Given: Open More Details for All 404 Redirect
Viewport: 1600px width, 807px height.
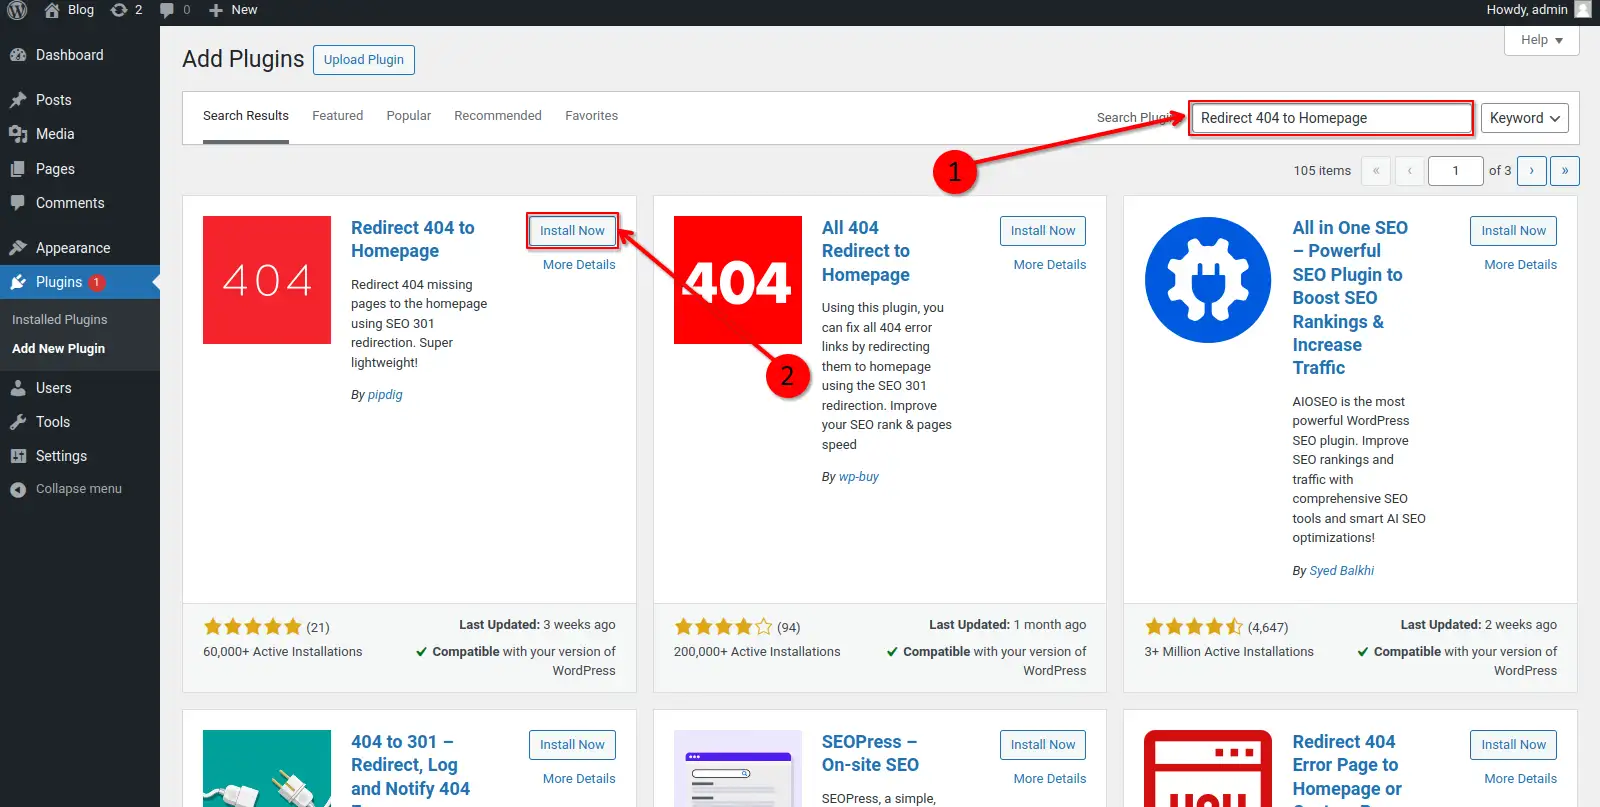Looking at the screenshot, I should click(x=1050, y=265).
